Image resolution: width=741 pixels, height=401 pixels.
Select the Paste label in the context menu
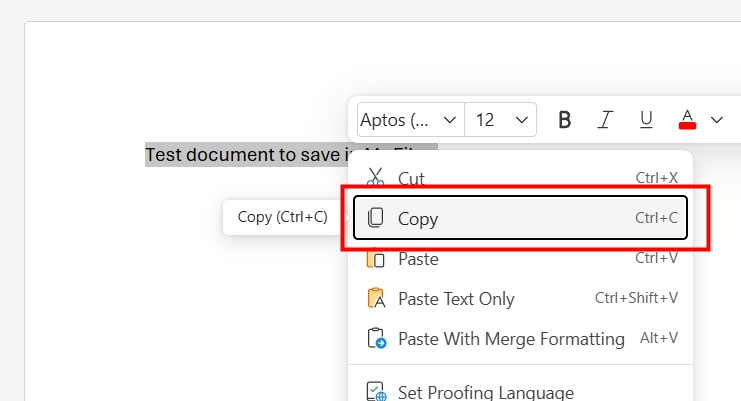[418, 259]
